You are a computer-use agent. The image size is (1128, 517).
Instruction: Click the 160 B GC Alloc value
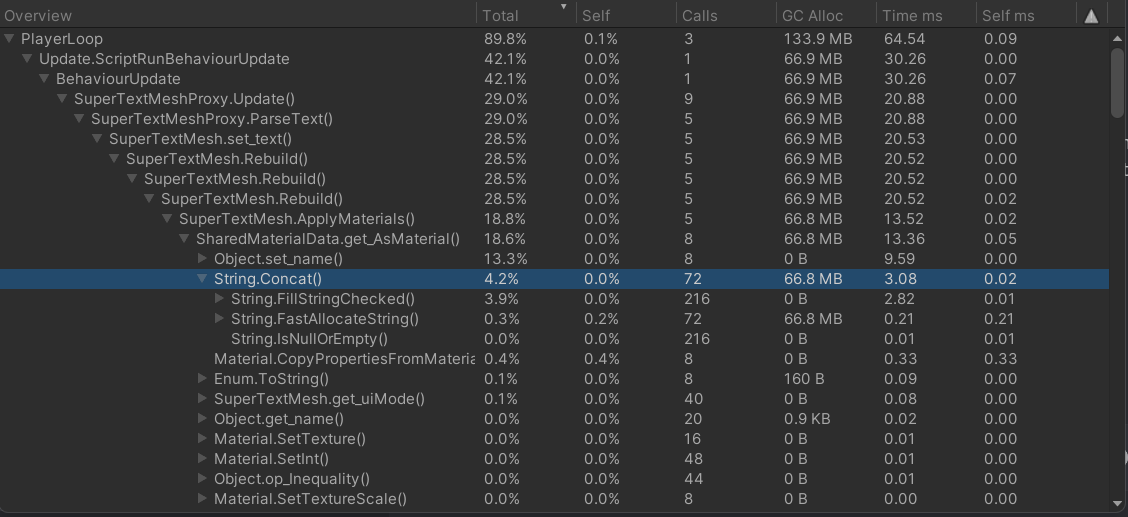804,379
